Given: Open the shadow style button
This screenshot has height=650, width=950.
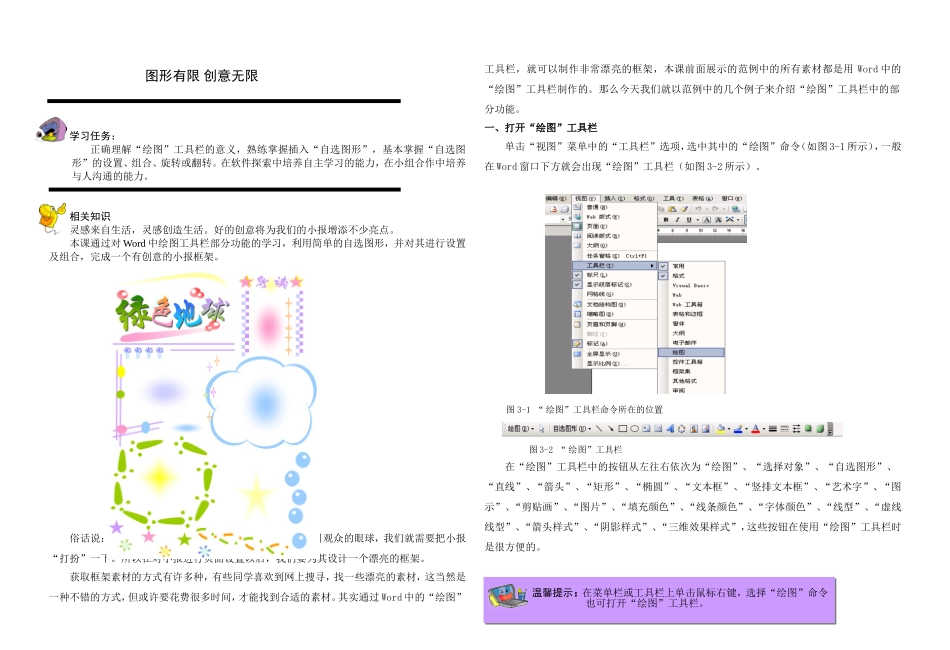Looking at the screenshot, I should pos(808,428).
